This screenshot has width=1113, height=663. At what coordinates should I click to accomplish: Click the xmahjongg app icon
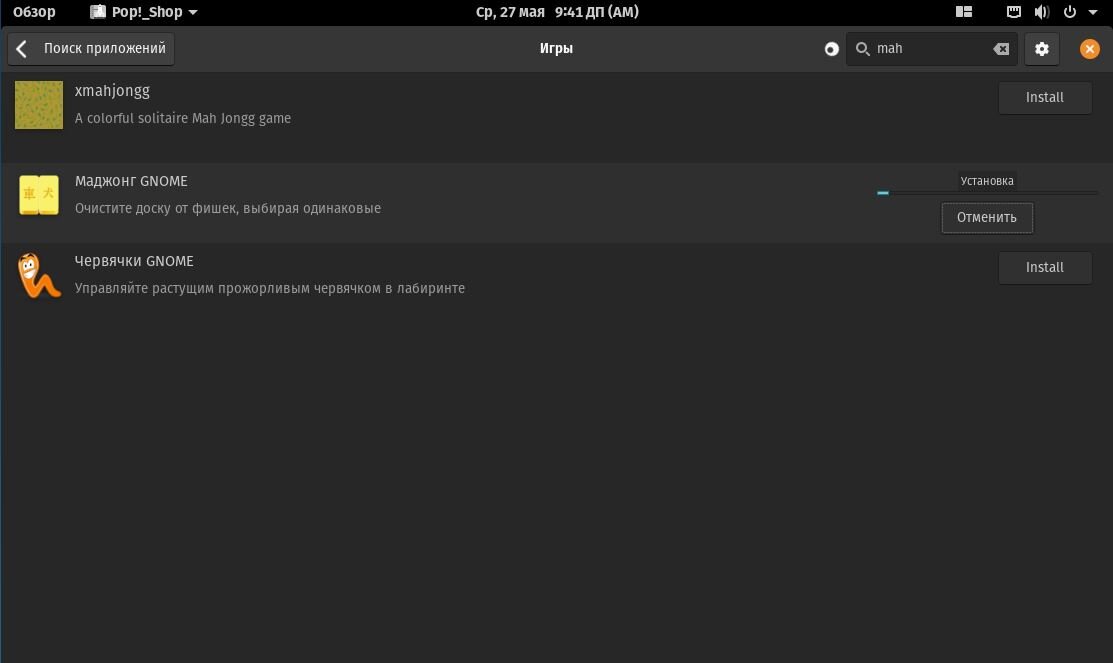tap(39, 105)
